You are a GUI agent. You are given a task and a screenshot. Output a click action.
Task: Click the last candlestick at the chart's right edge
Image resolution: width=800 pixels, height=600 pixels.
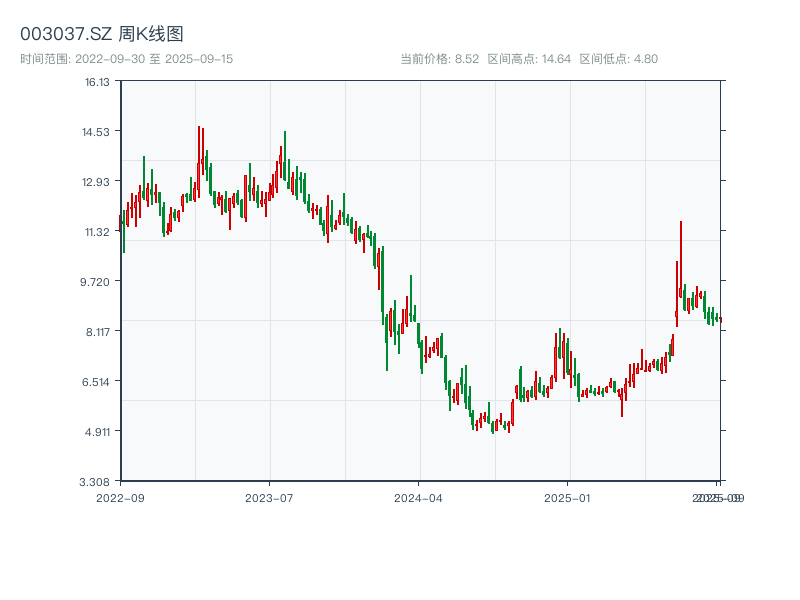pyautogui.click(x=718, y=319)
